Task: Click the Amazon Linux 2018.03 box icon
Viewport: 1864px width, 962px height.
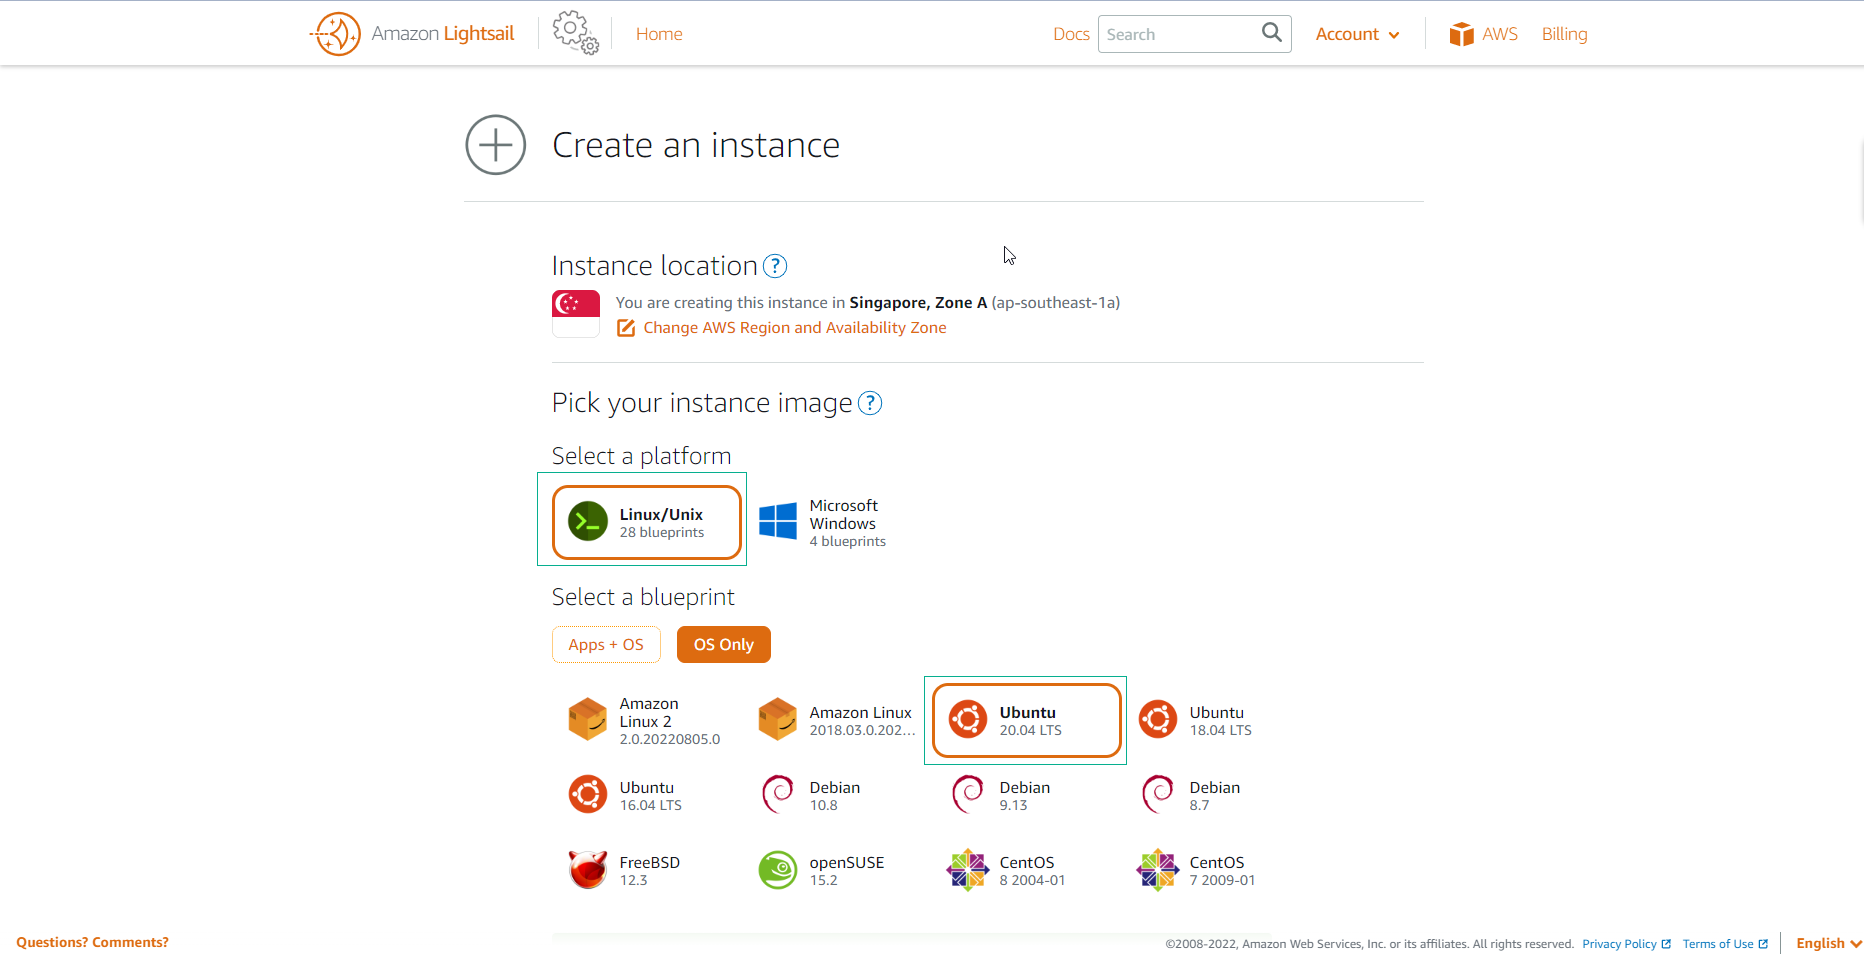Action: (x=778, y=720)
